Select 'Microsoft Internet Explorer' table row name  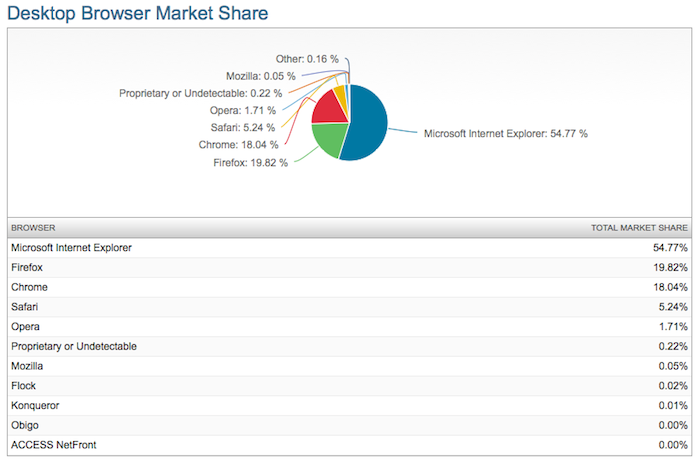point(71,247)
